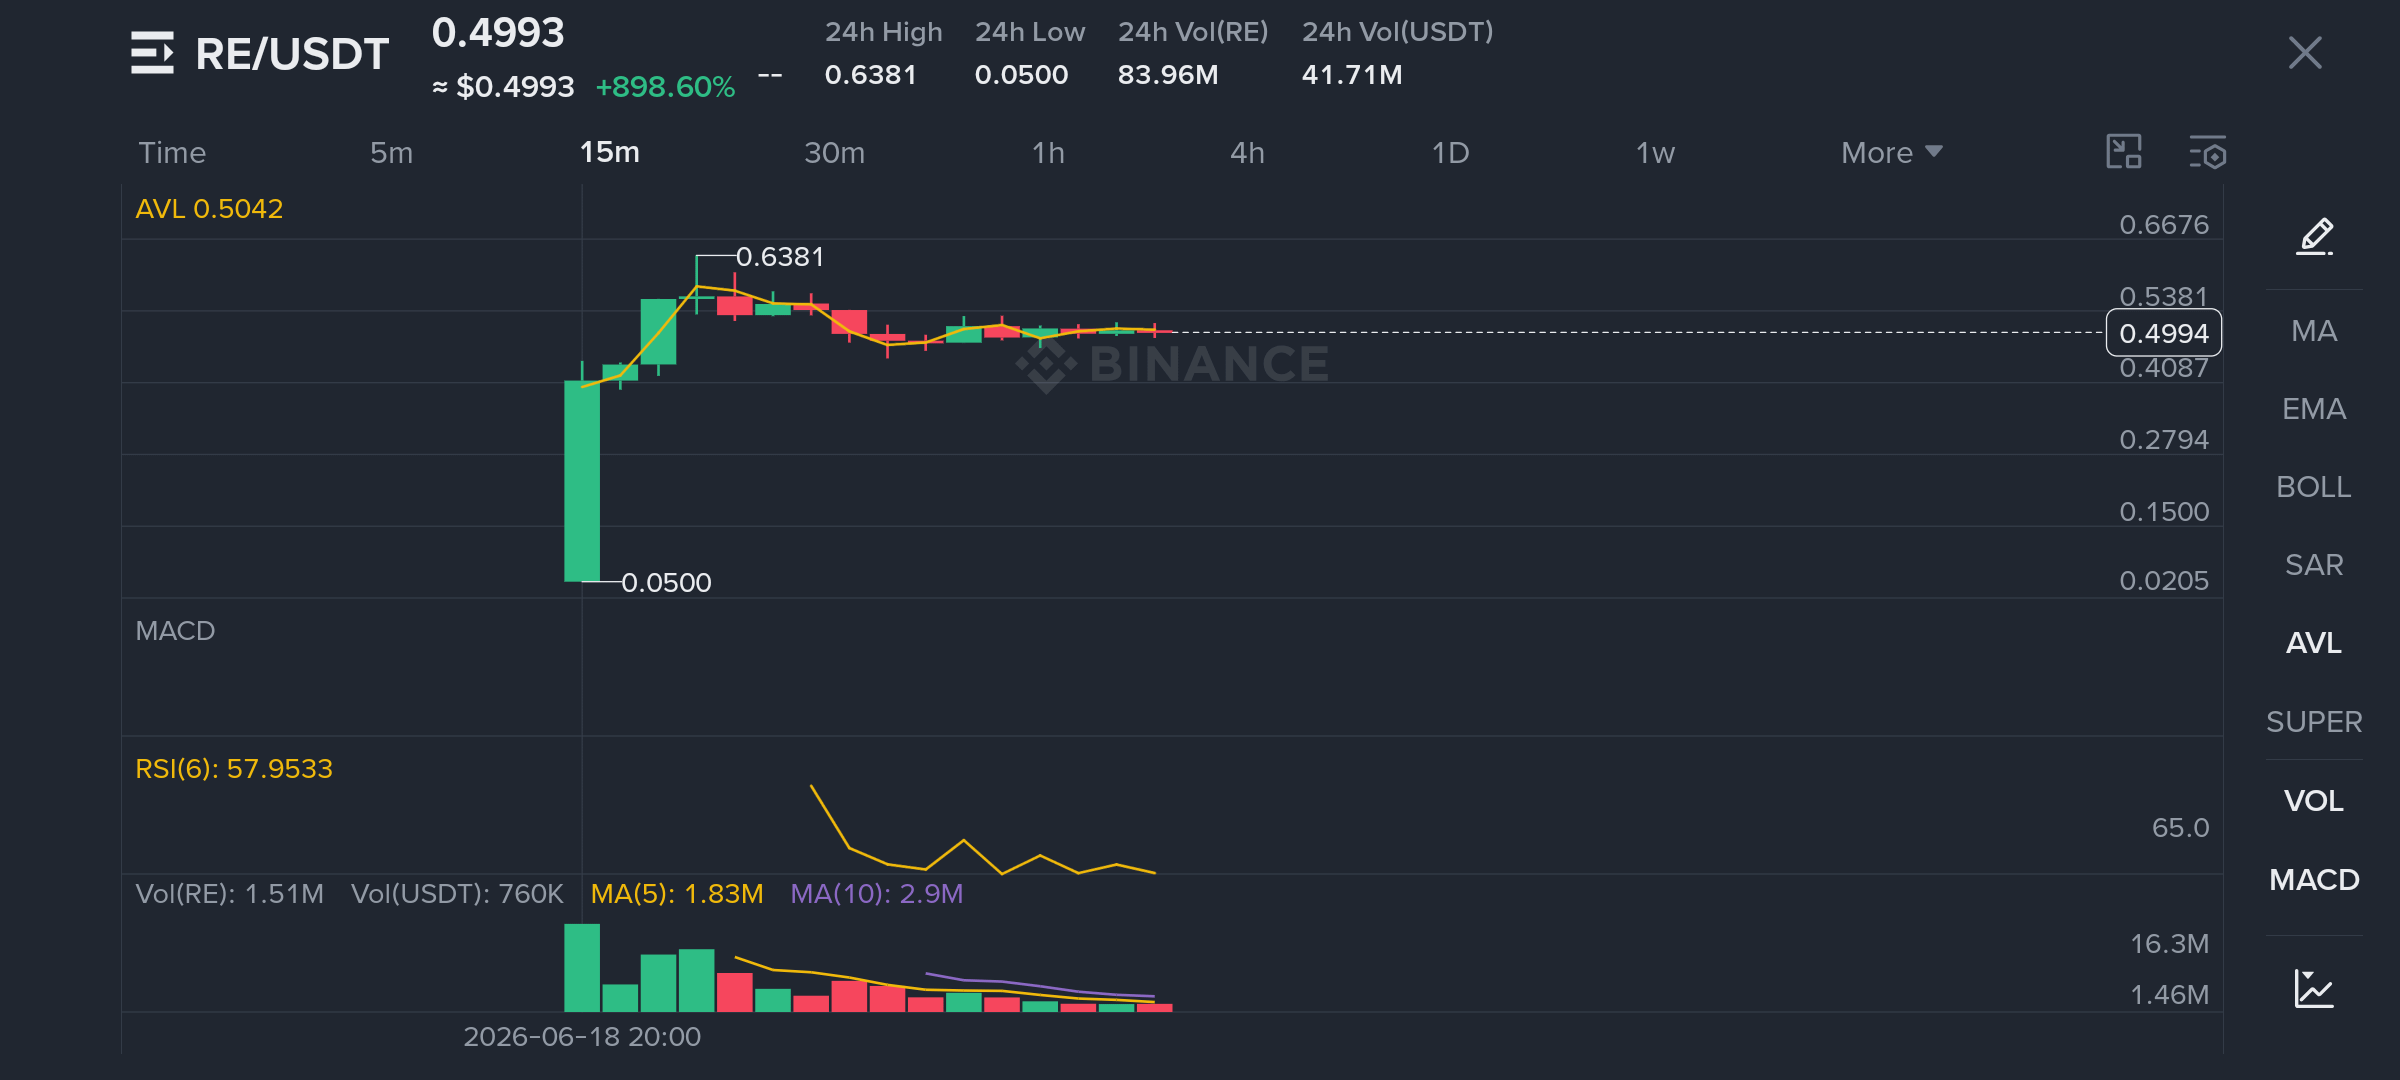This screenshot has width=2400, height=1080.
Task: Switch to Time line chart
Action: tap(172, 152)
